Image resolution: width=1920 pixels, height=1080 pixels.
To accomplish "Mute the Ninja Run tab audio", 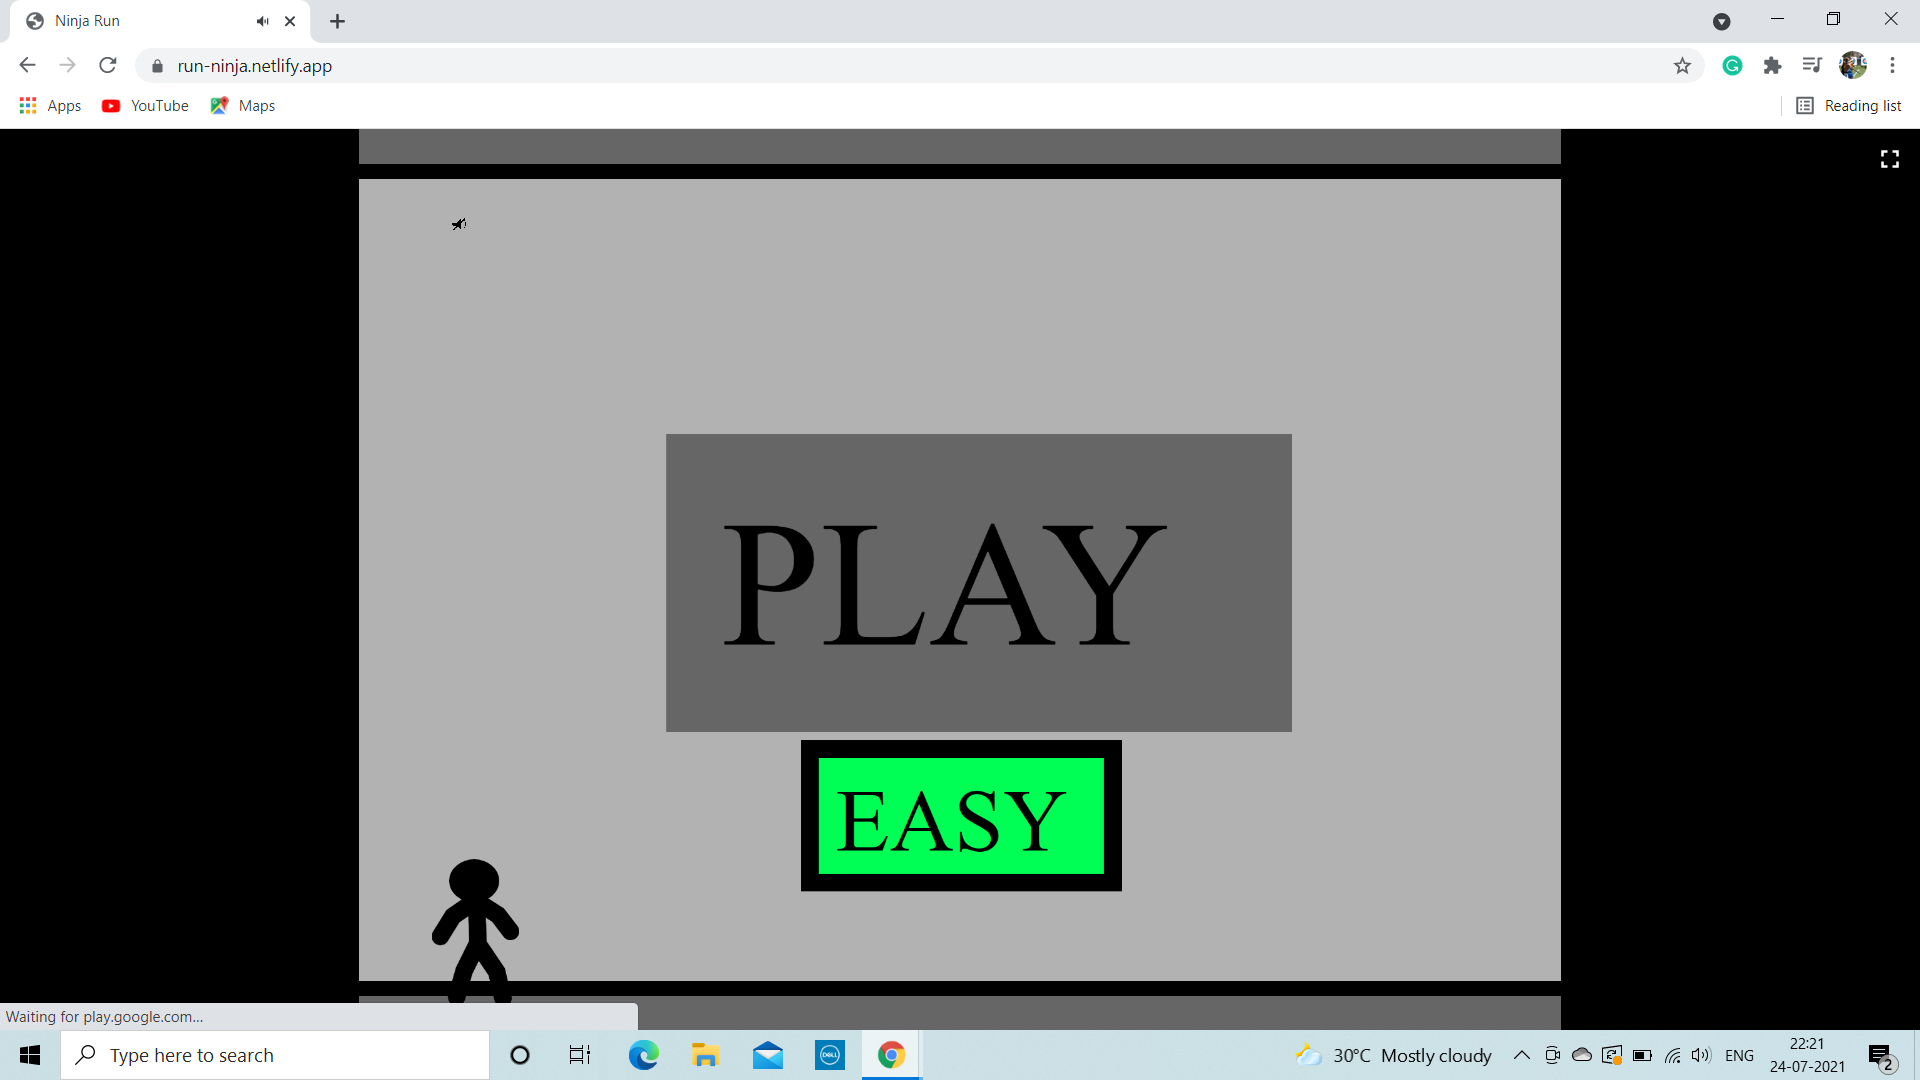I will tap(262, 21).
